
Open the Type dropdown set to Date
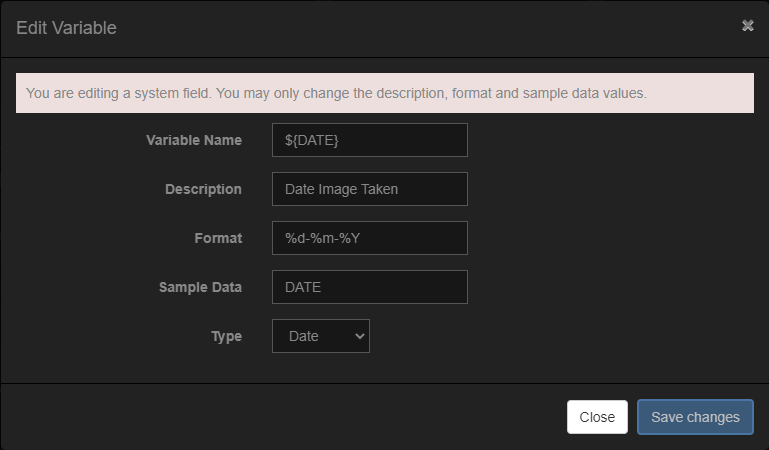point(321,336)
